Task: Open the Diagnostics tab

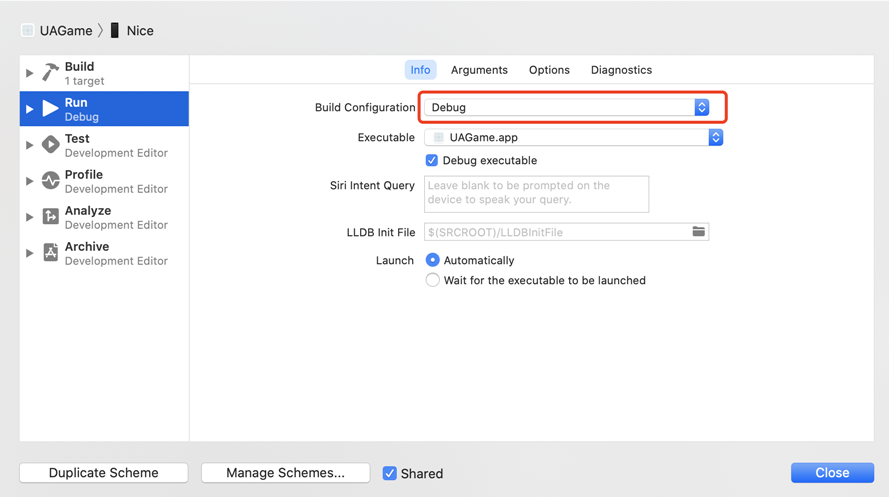Action: [621, 70]
